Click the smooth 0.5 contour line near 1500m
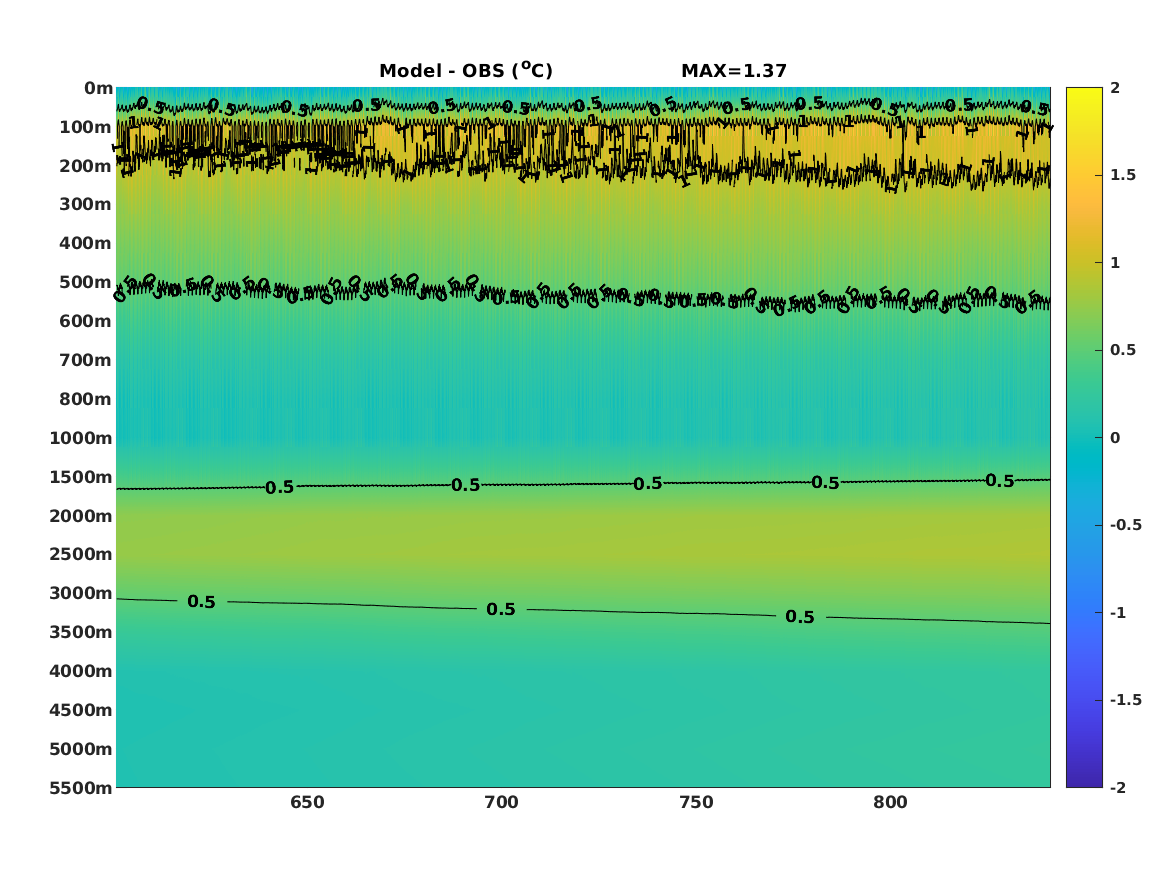This screenshot has width=1167, height=875. click(583, 484)
